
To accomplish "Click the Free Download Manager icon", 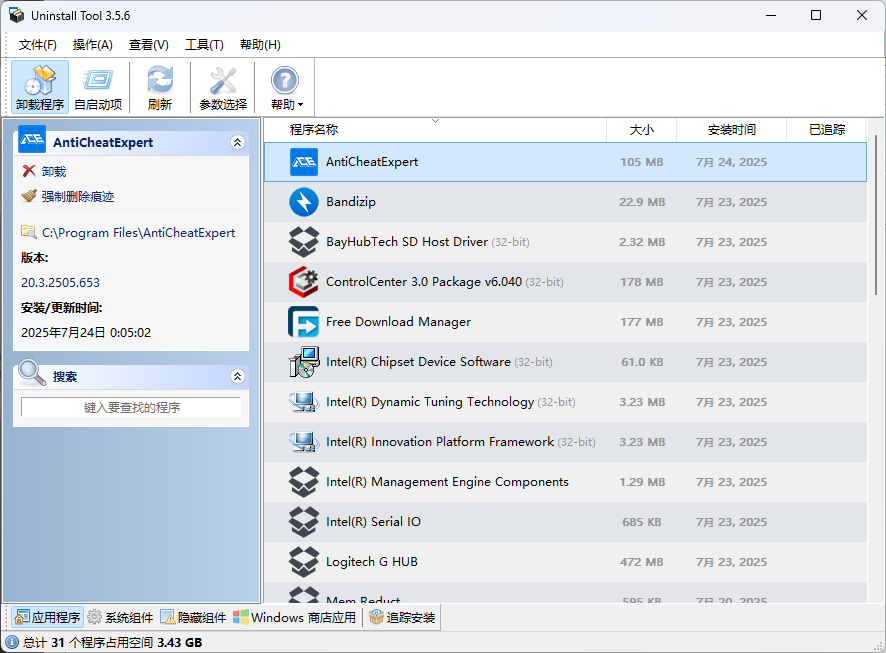I will click(304, 322).
